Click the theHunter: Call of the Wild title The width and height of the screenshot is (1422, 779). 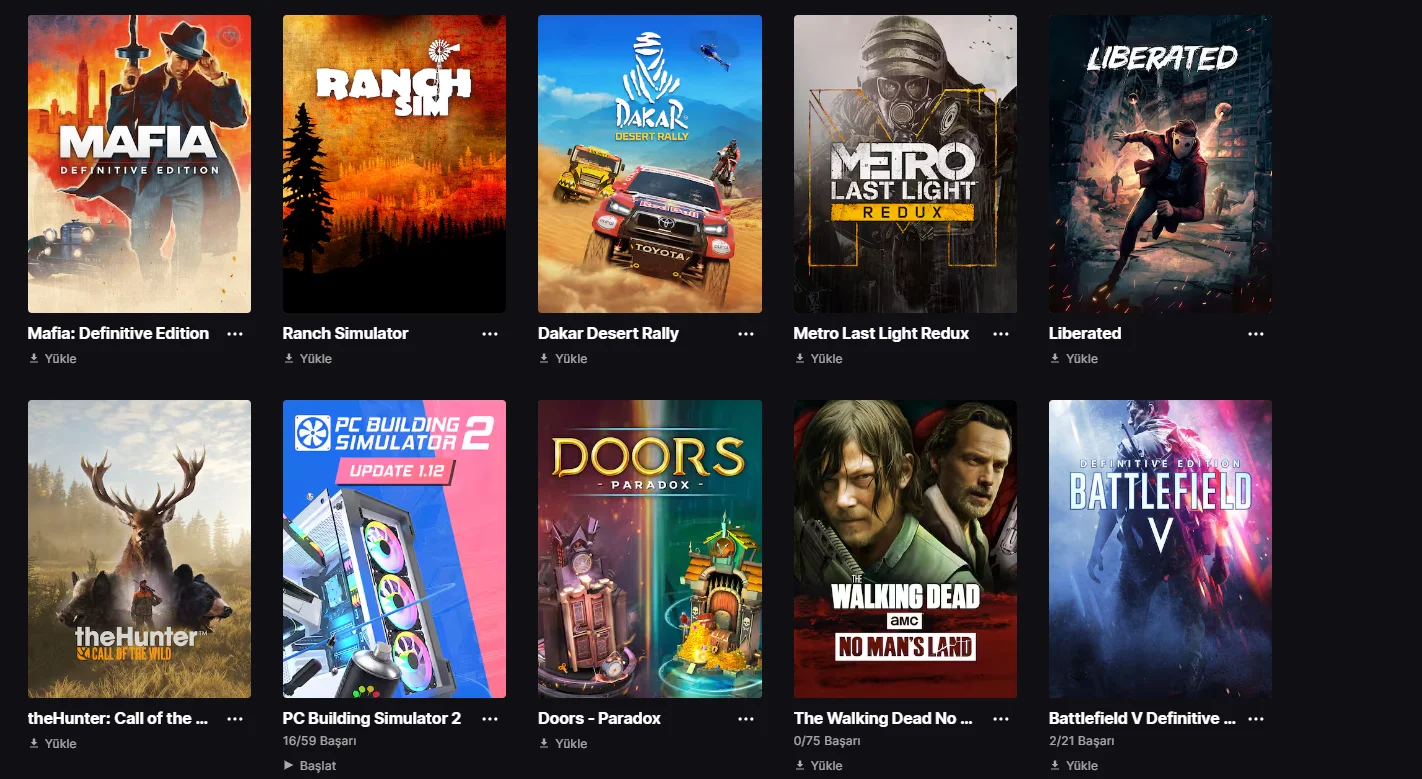tap(118, 719)
